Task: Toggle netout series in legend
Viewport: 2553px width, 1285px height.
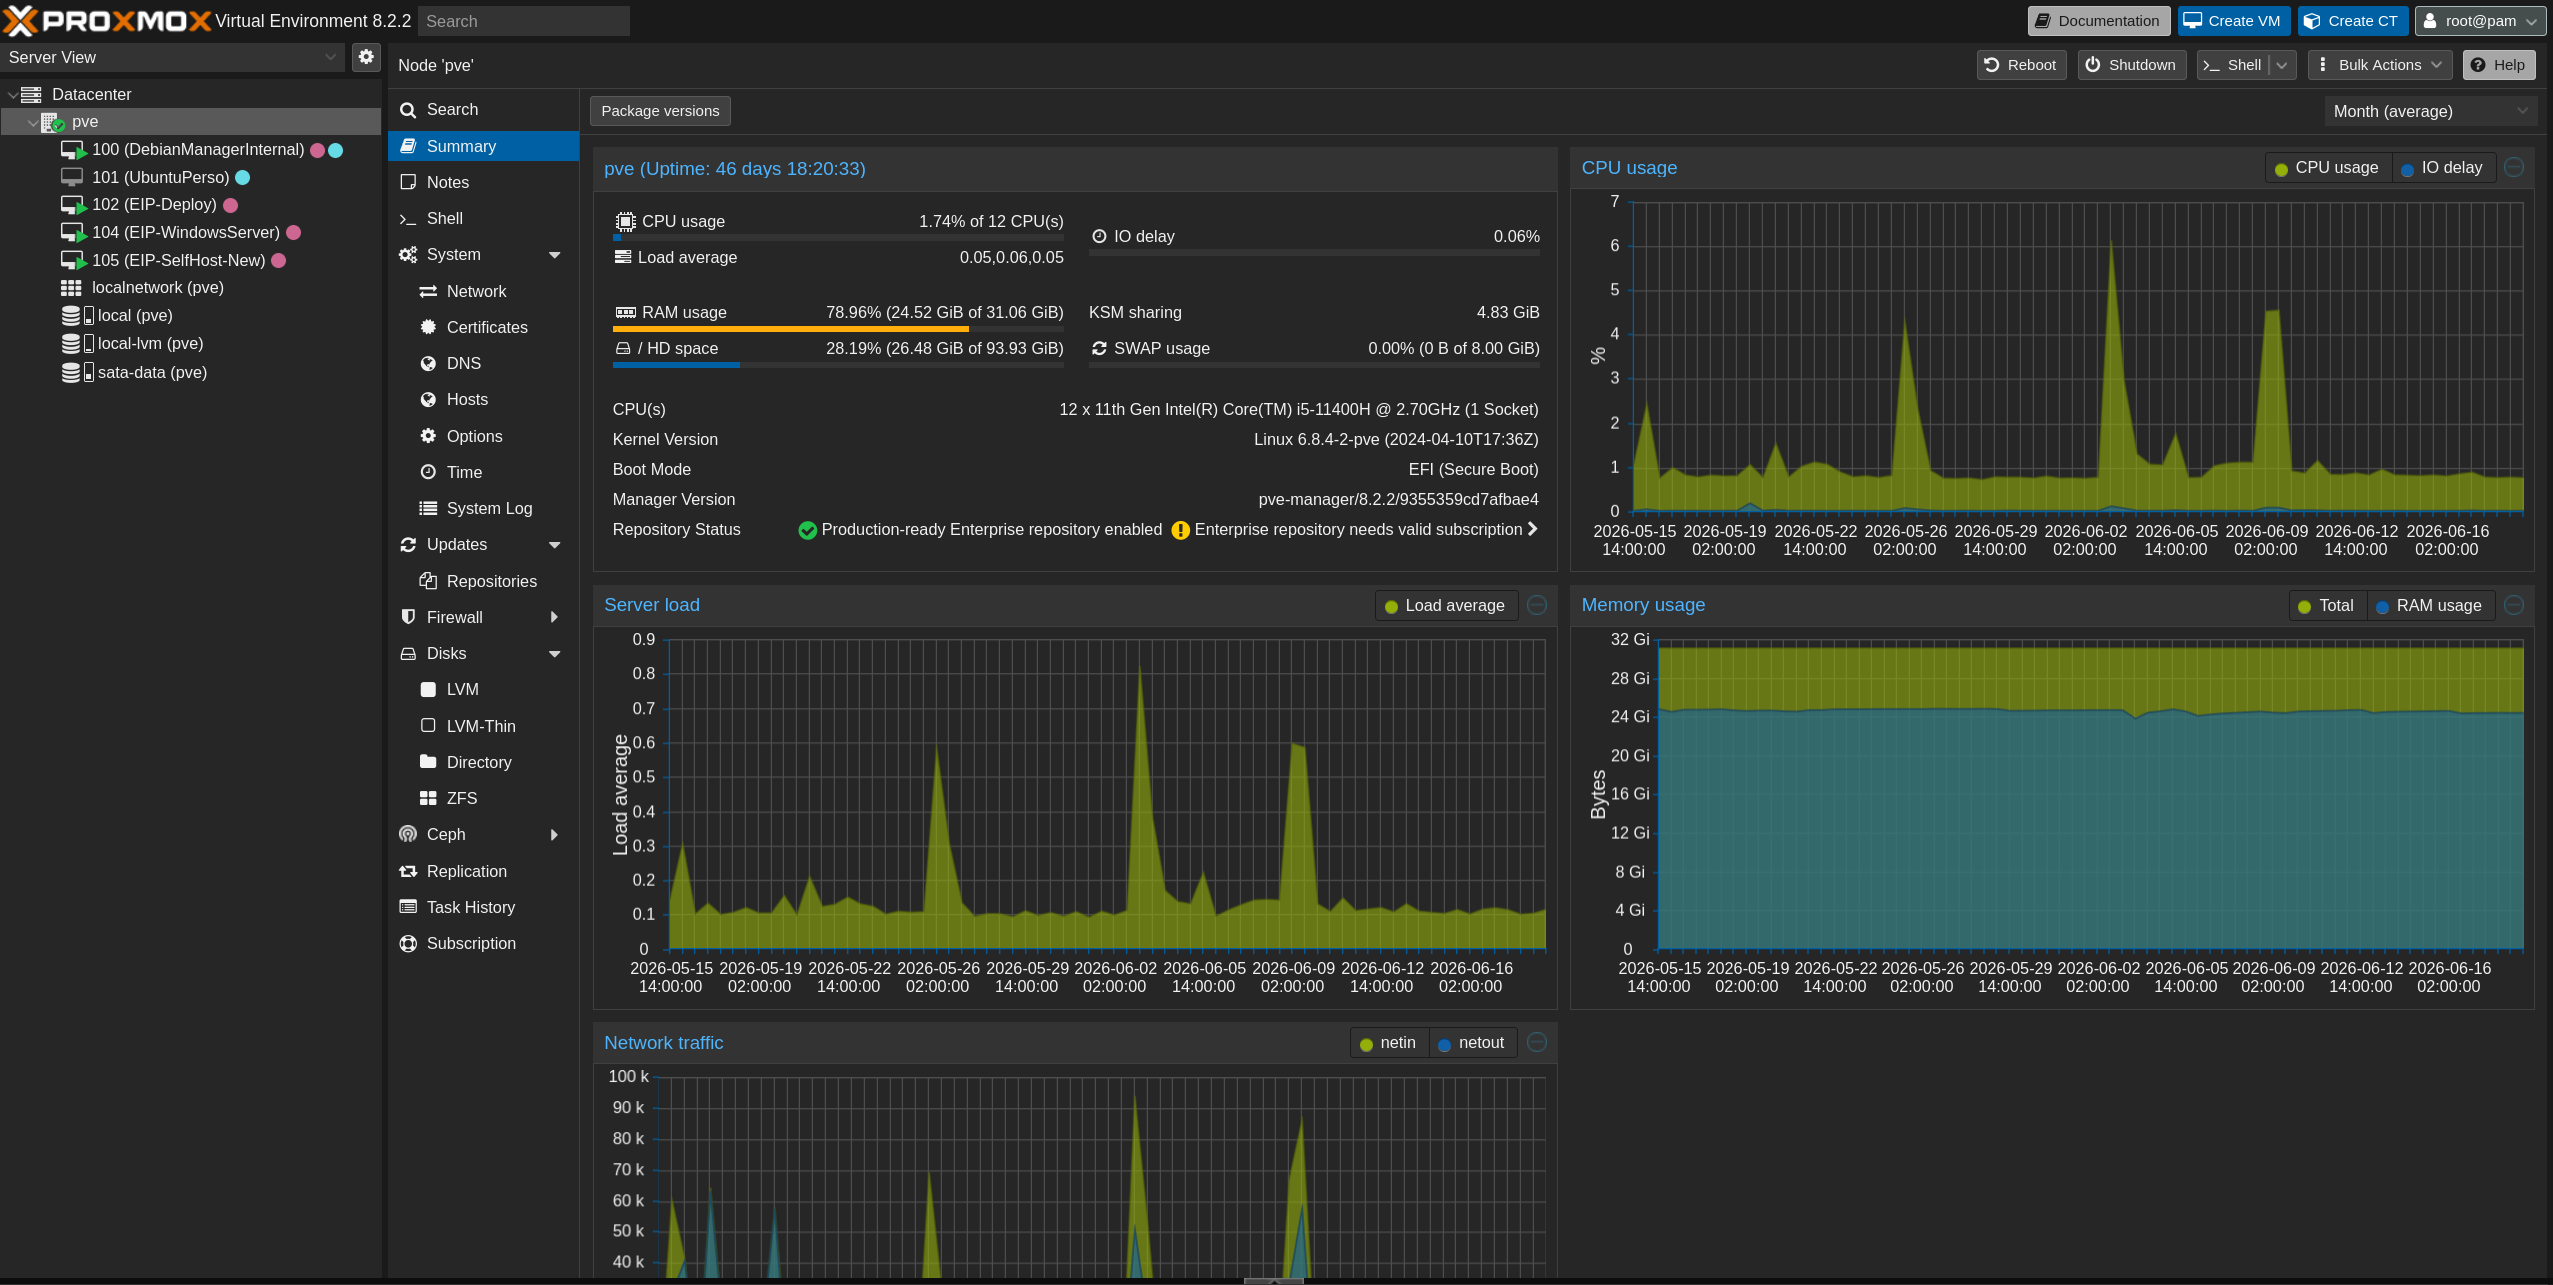Action: click(x=1472, y=1042)
